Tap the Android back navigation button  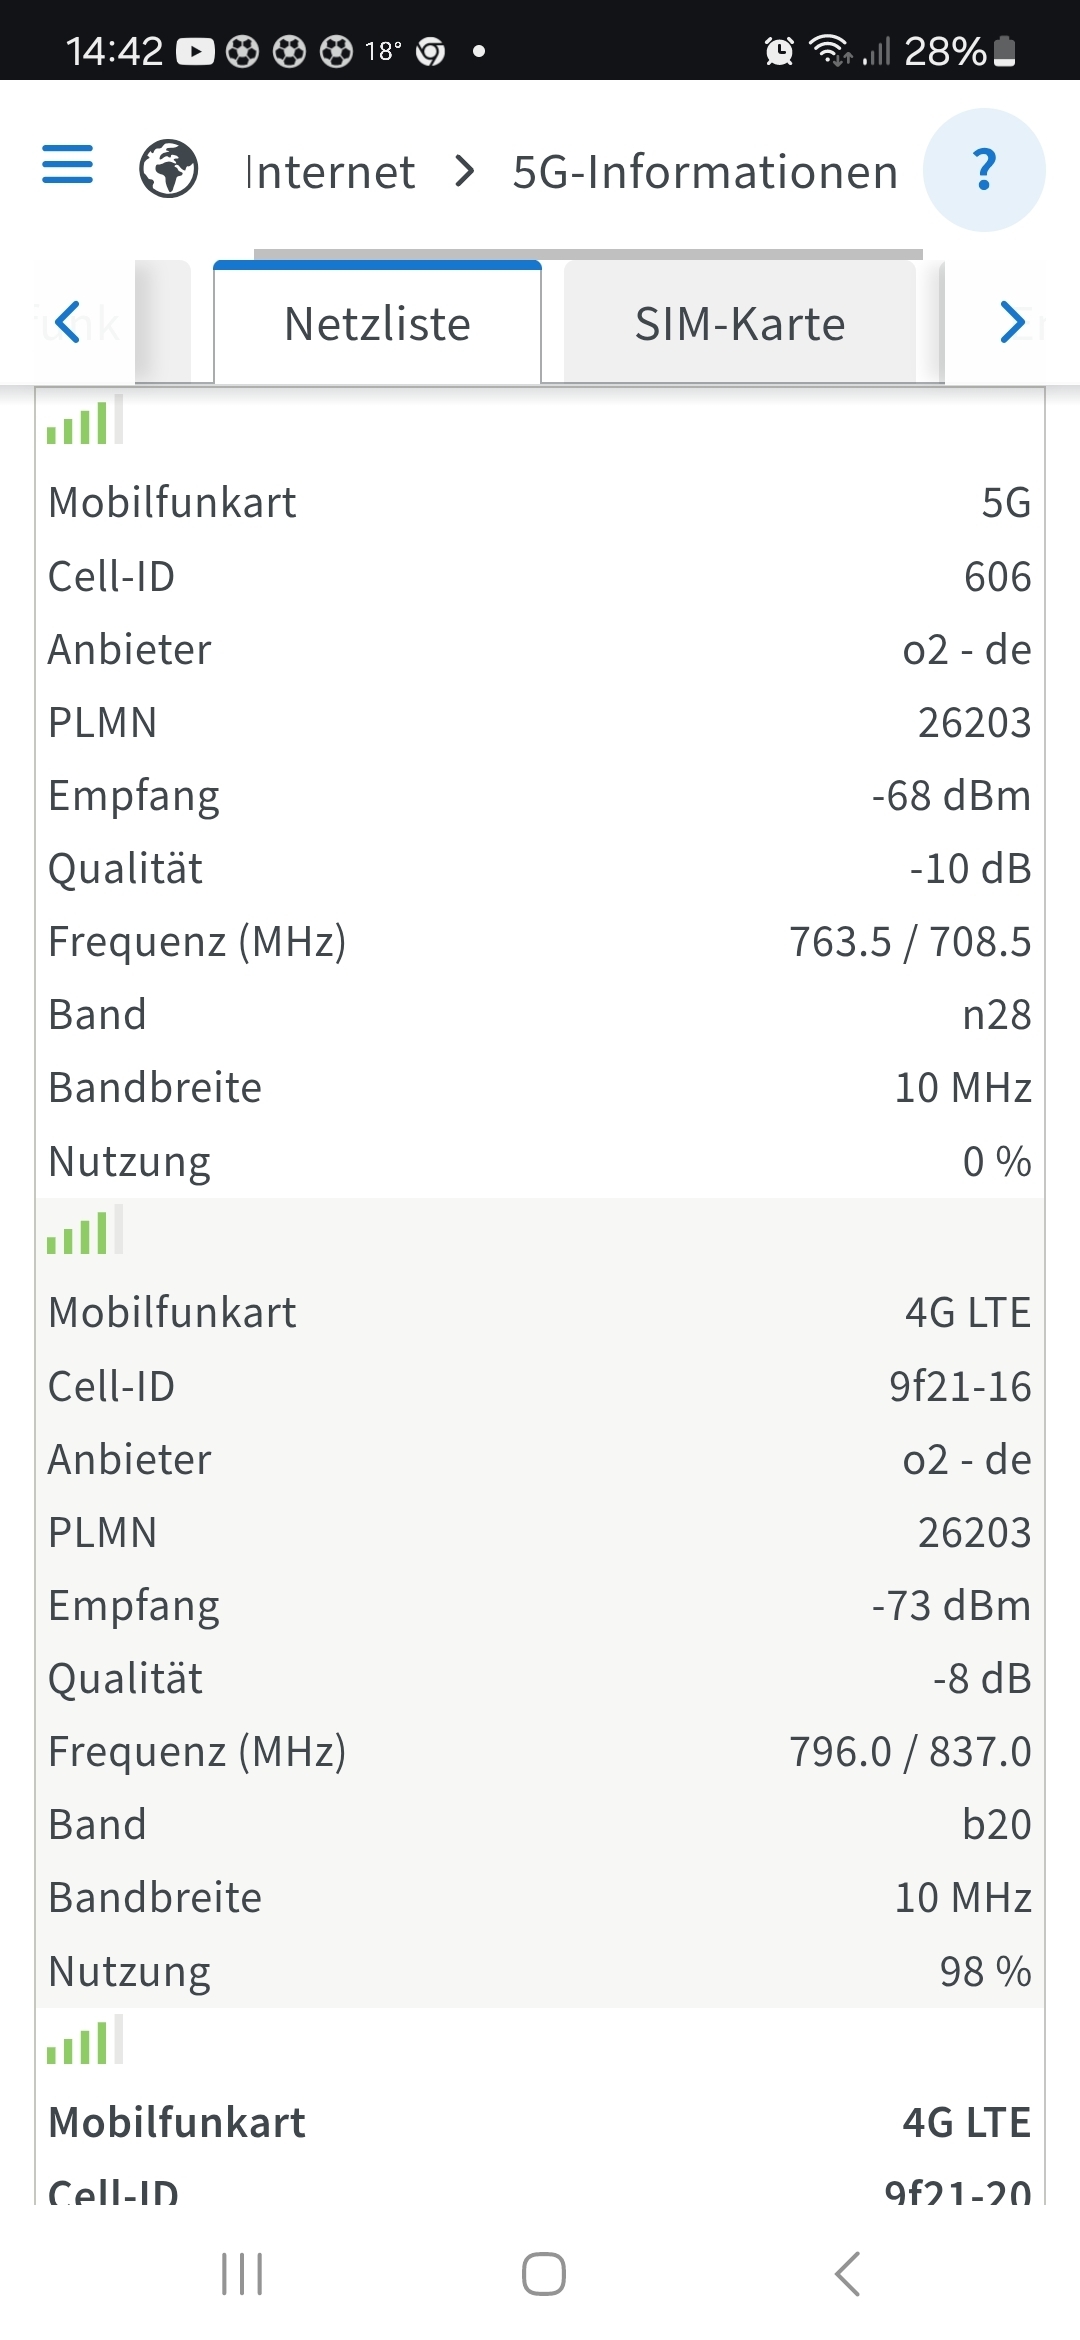(x=847, y=2274)
